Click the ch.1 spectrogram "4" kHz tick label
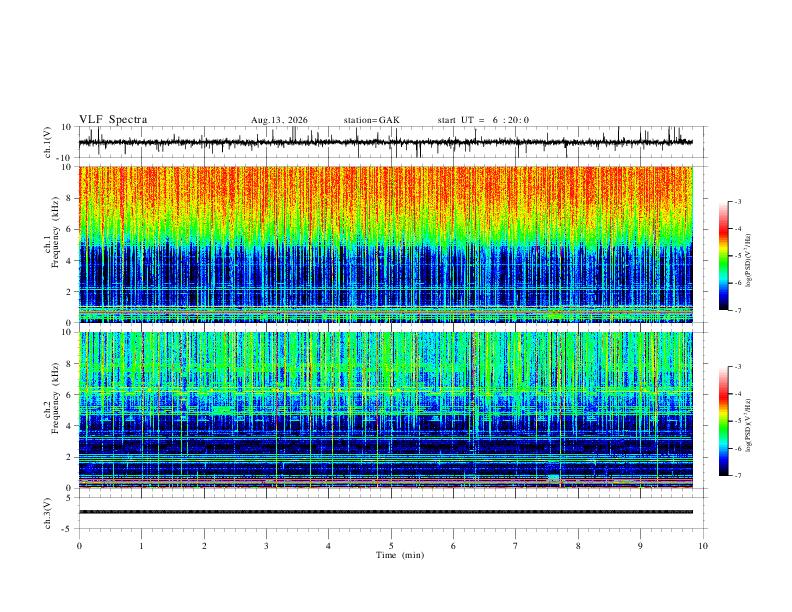This screenshot has height=612, width=792. pos(70,261)
